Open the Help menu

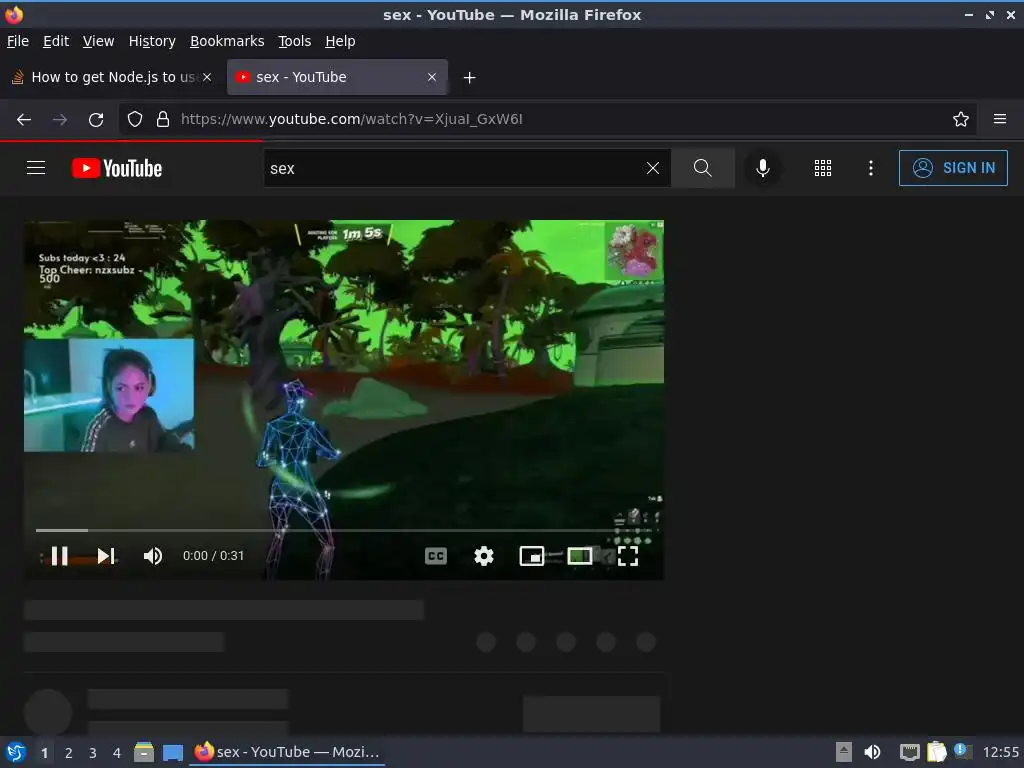point(340,41)
